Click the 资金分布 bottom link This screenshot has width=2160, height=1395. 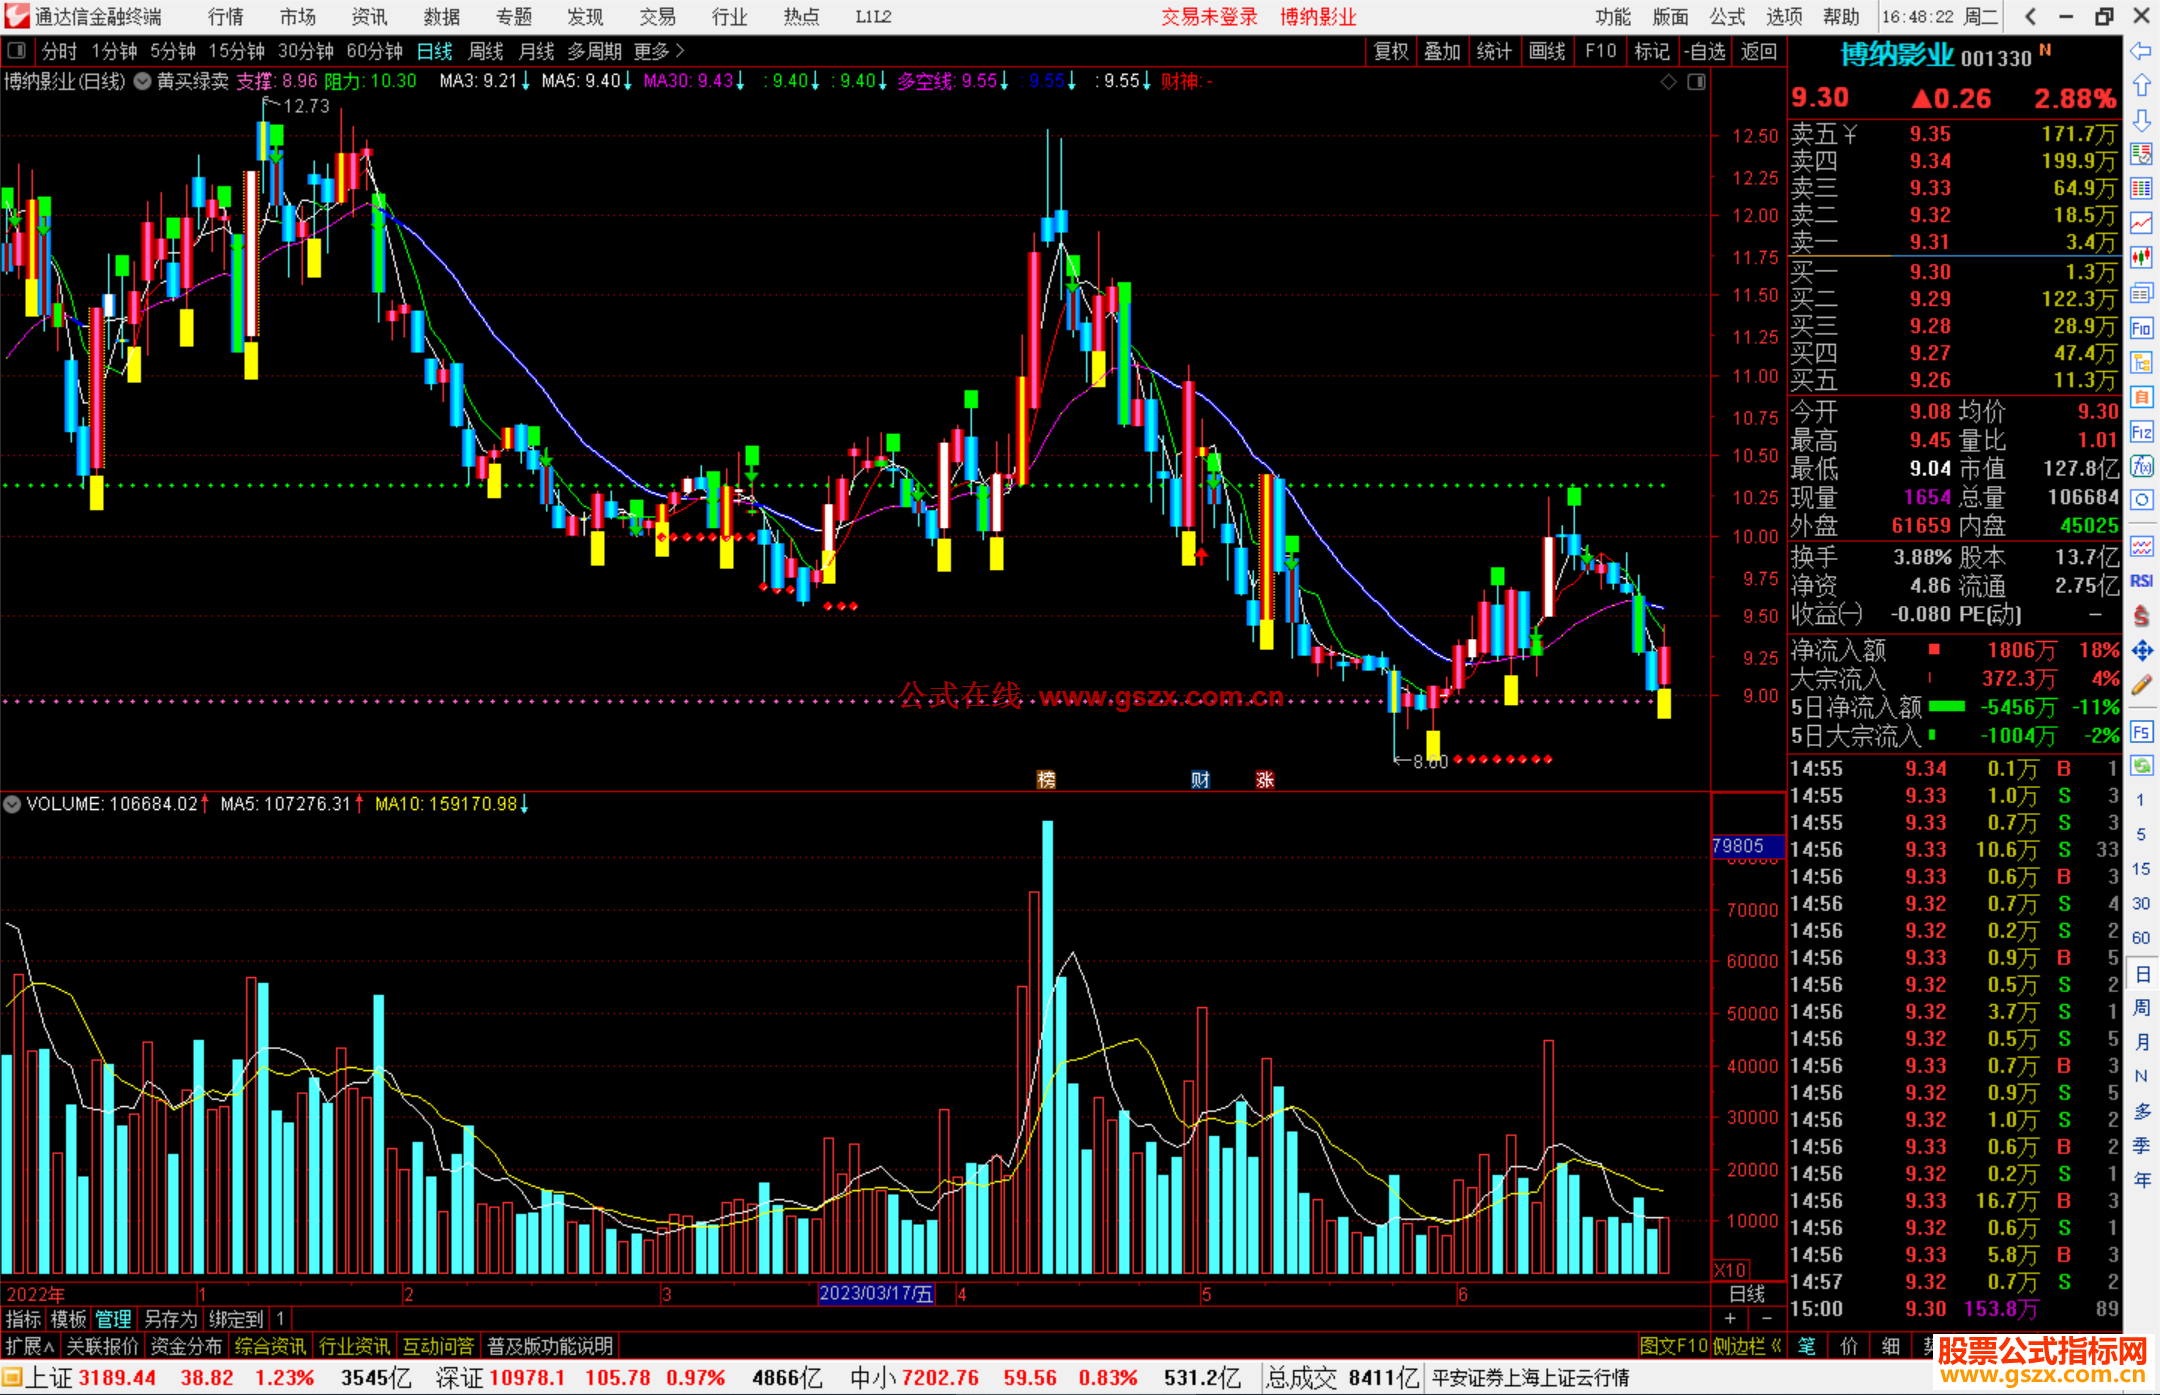[x=186, y=1346]
